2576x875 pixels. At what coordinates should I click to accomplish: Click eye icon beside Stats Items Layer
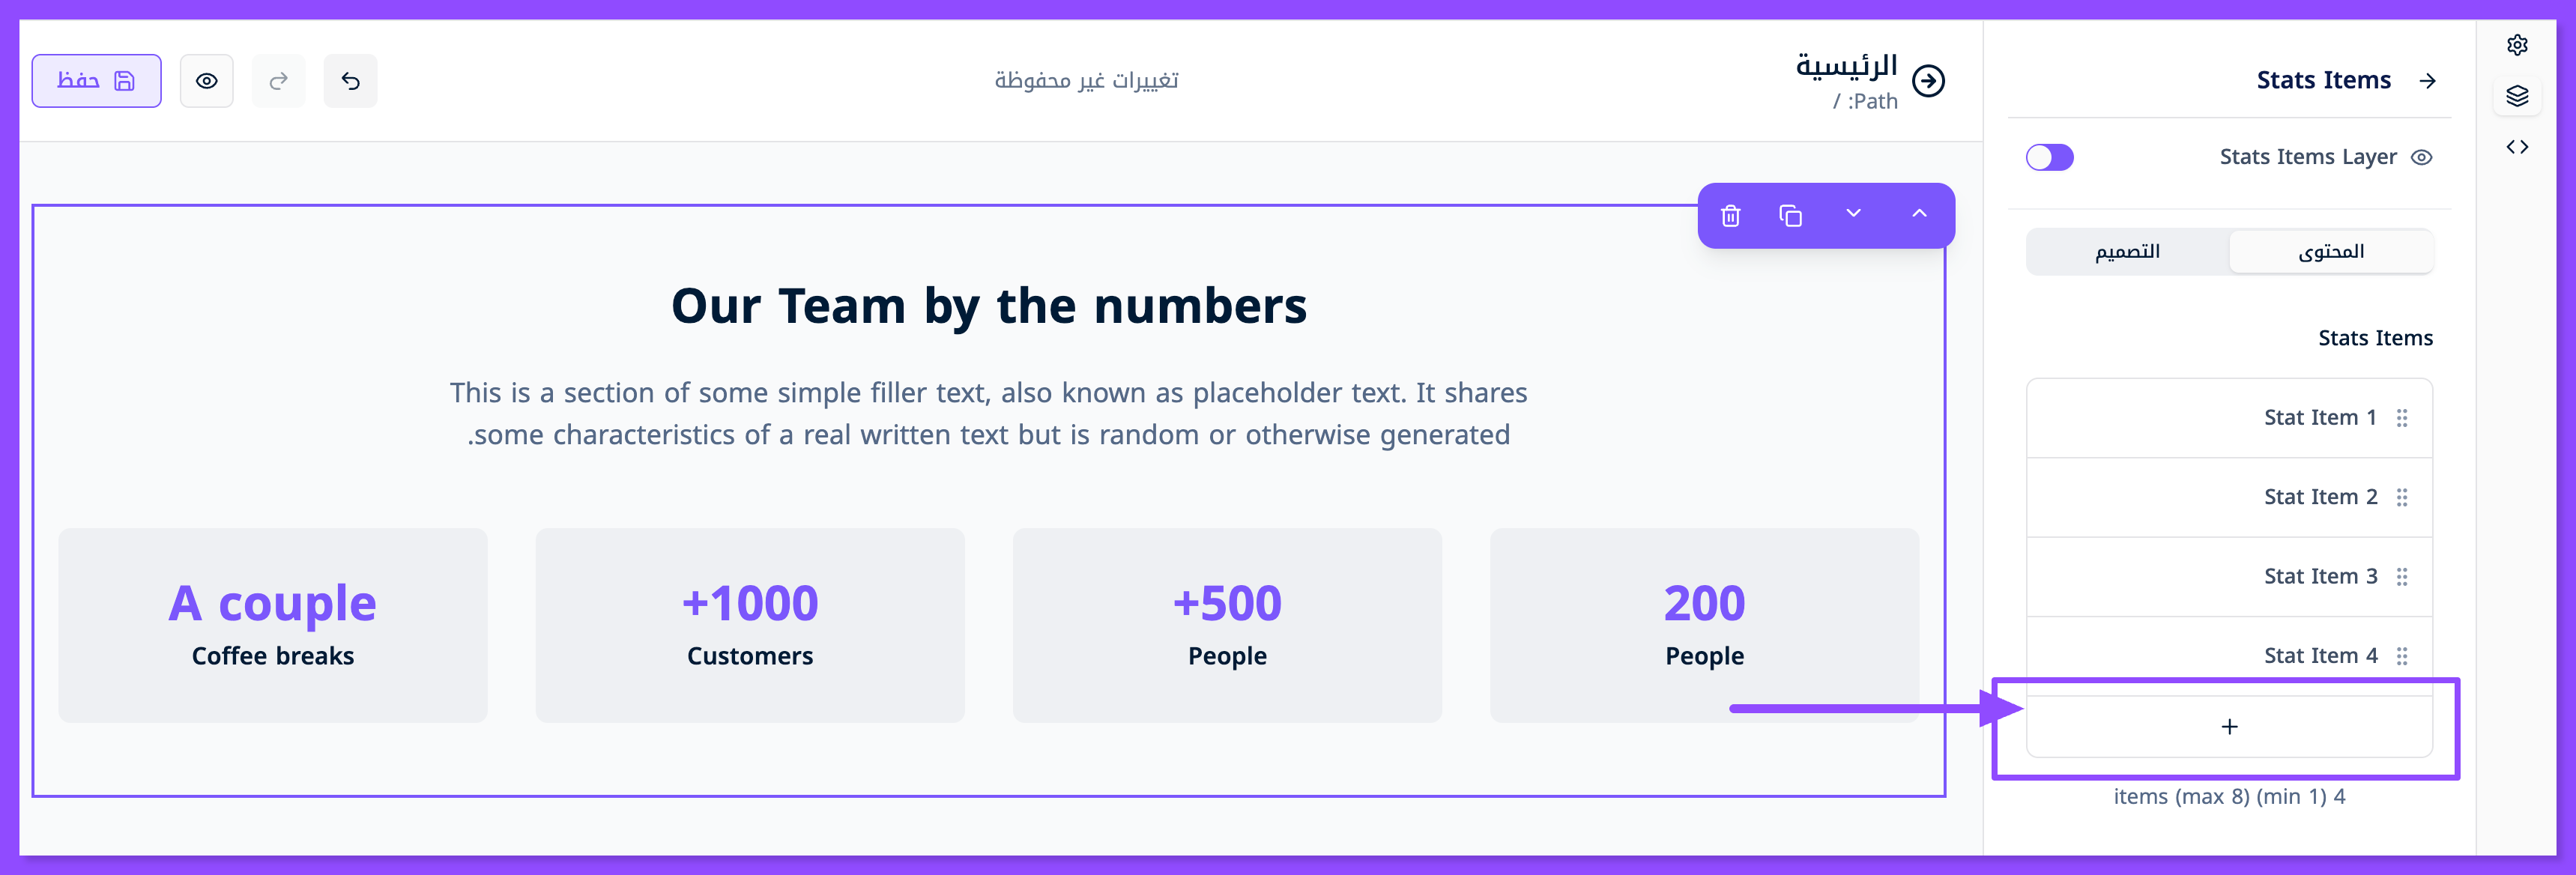pyautogui.click(x=2421, y=157)
